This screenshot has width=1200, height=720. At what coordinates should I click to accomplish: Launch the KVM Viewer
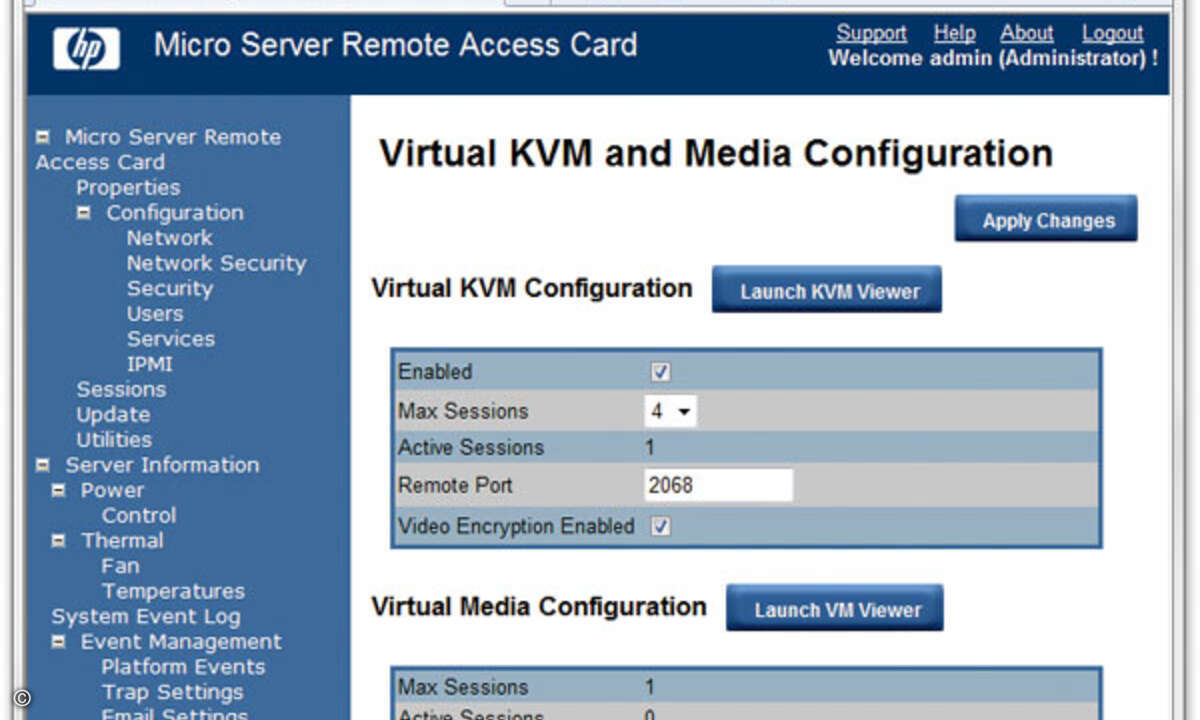[x=827, y=290]
